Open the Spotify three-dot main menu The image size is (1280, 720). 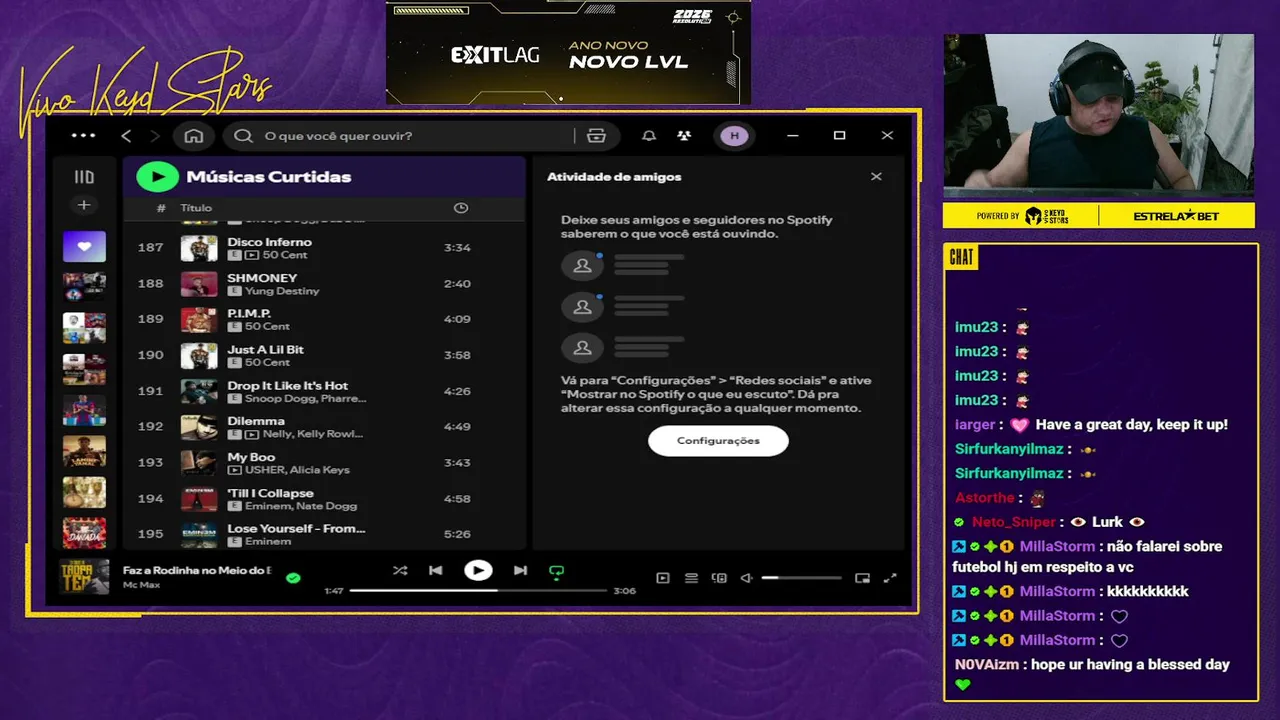click(x=84, y=136)
